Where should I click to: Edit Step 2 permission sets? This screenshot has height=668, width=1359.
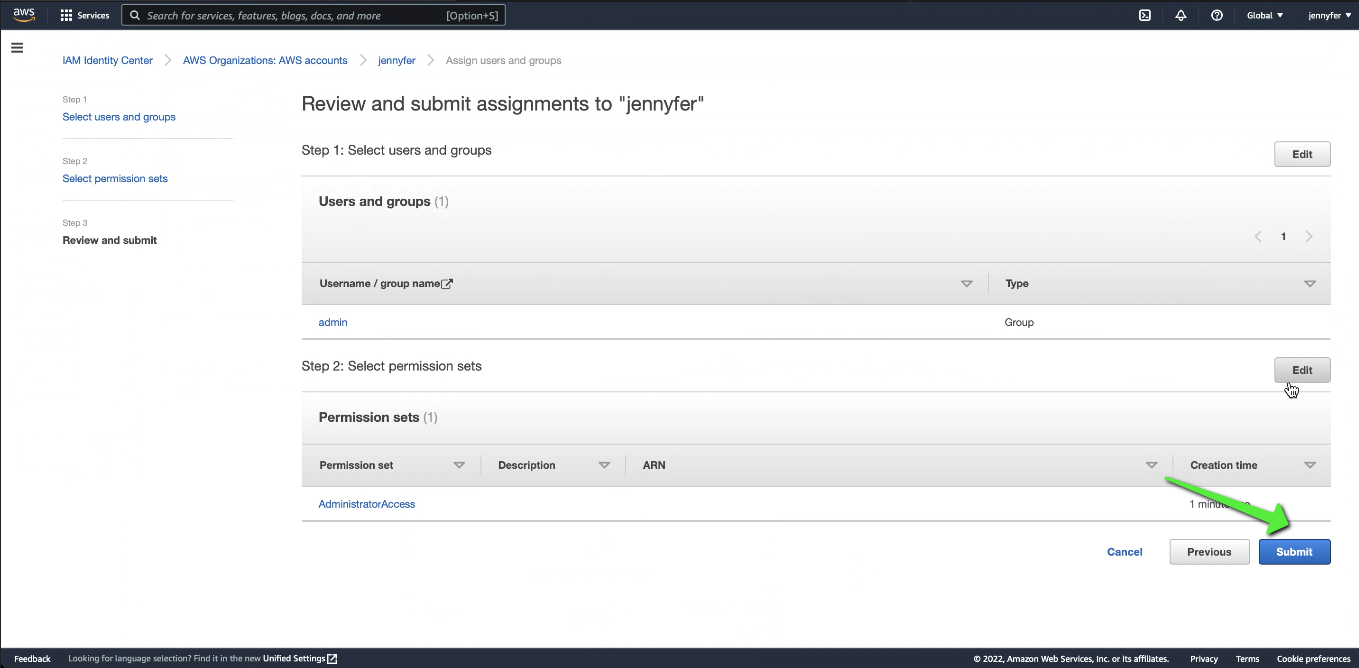tap(1302, 371)
